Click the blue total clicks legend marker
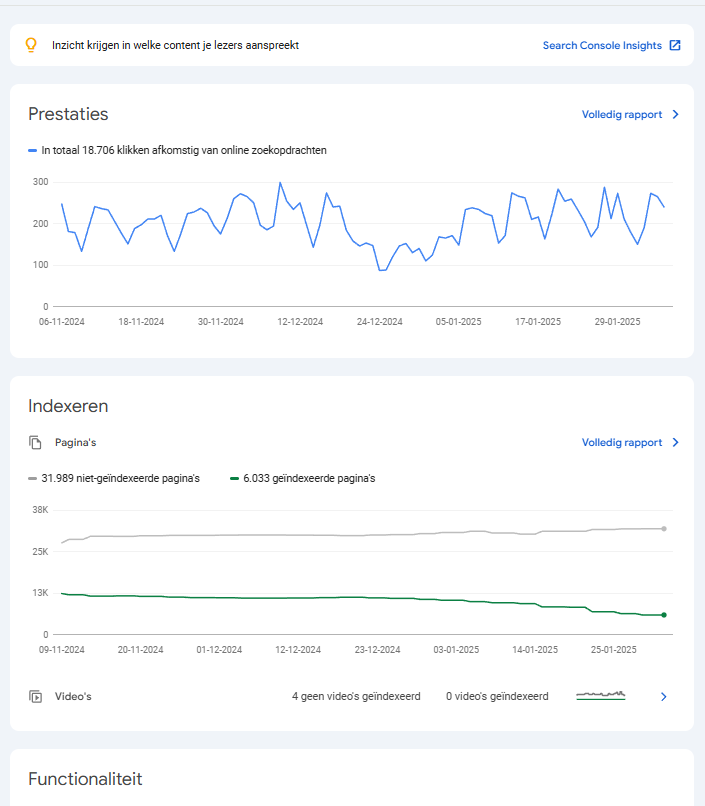Screen dimensions: 705x806 (33, 150)
